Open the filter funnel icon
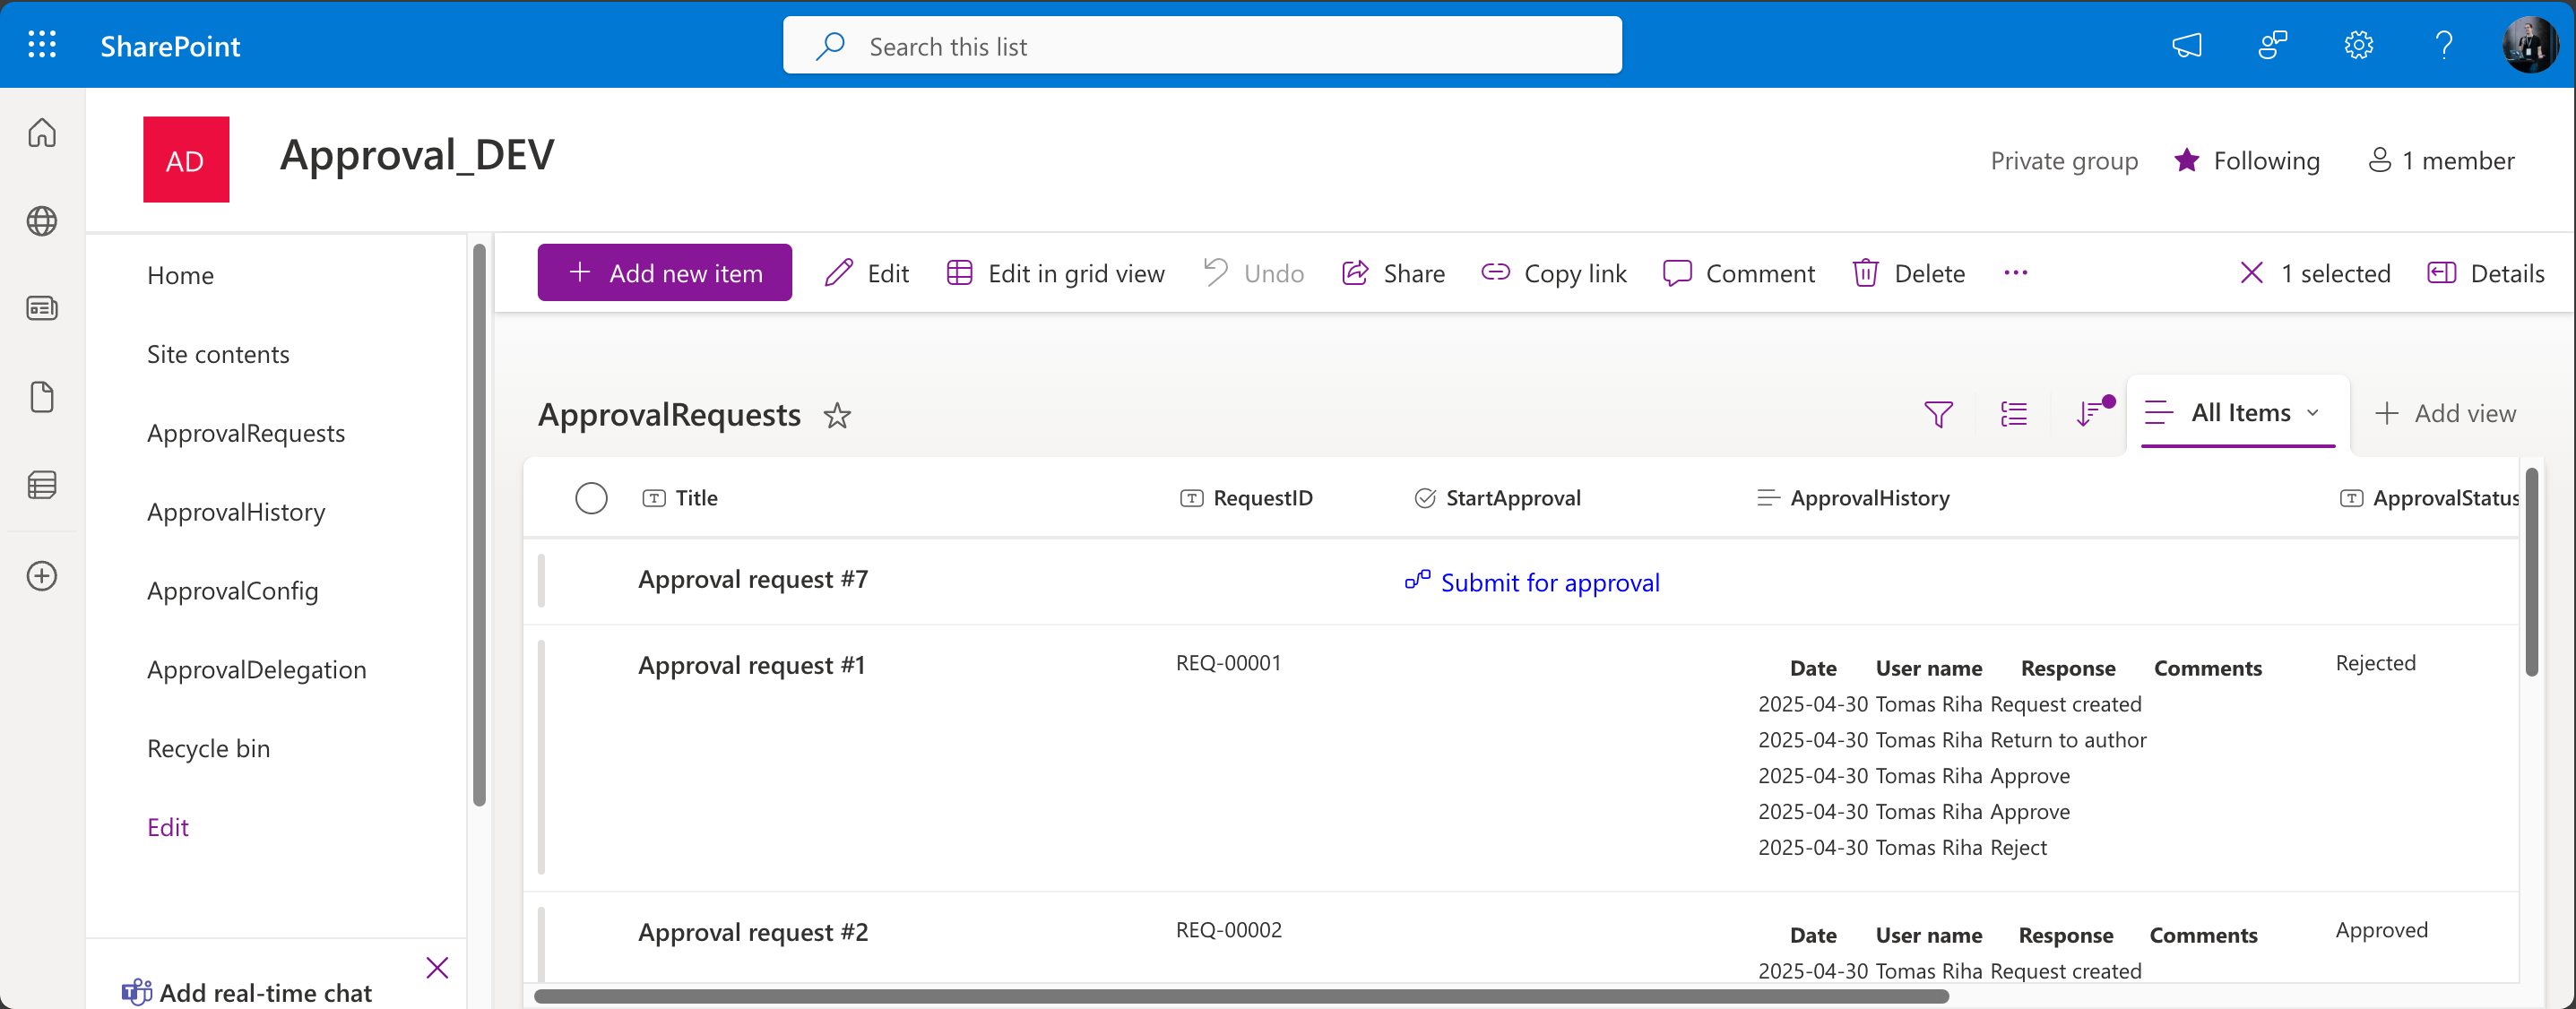Screen dimensions: 2576x1009 tap(1938, 414)
